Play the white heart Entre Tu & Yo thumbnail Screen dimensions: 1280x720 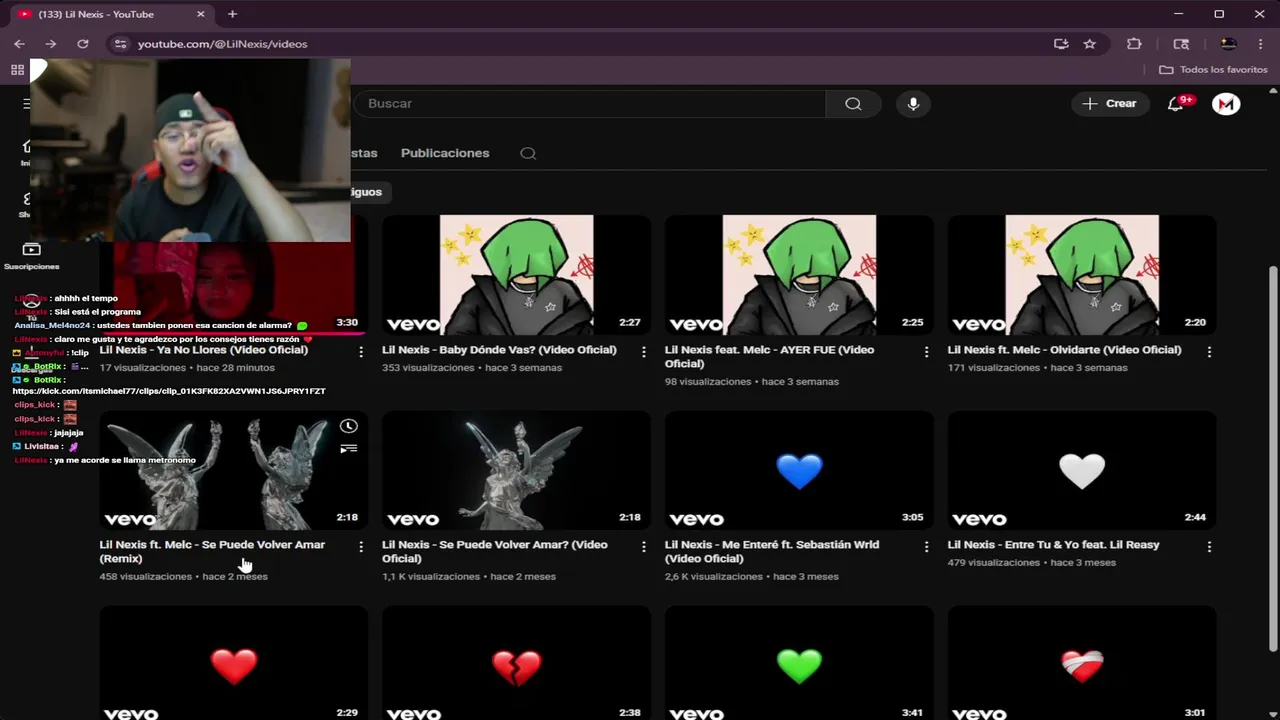1082,470
